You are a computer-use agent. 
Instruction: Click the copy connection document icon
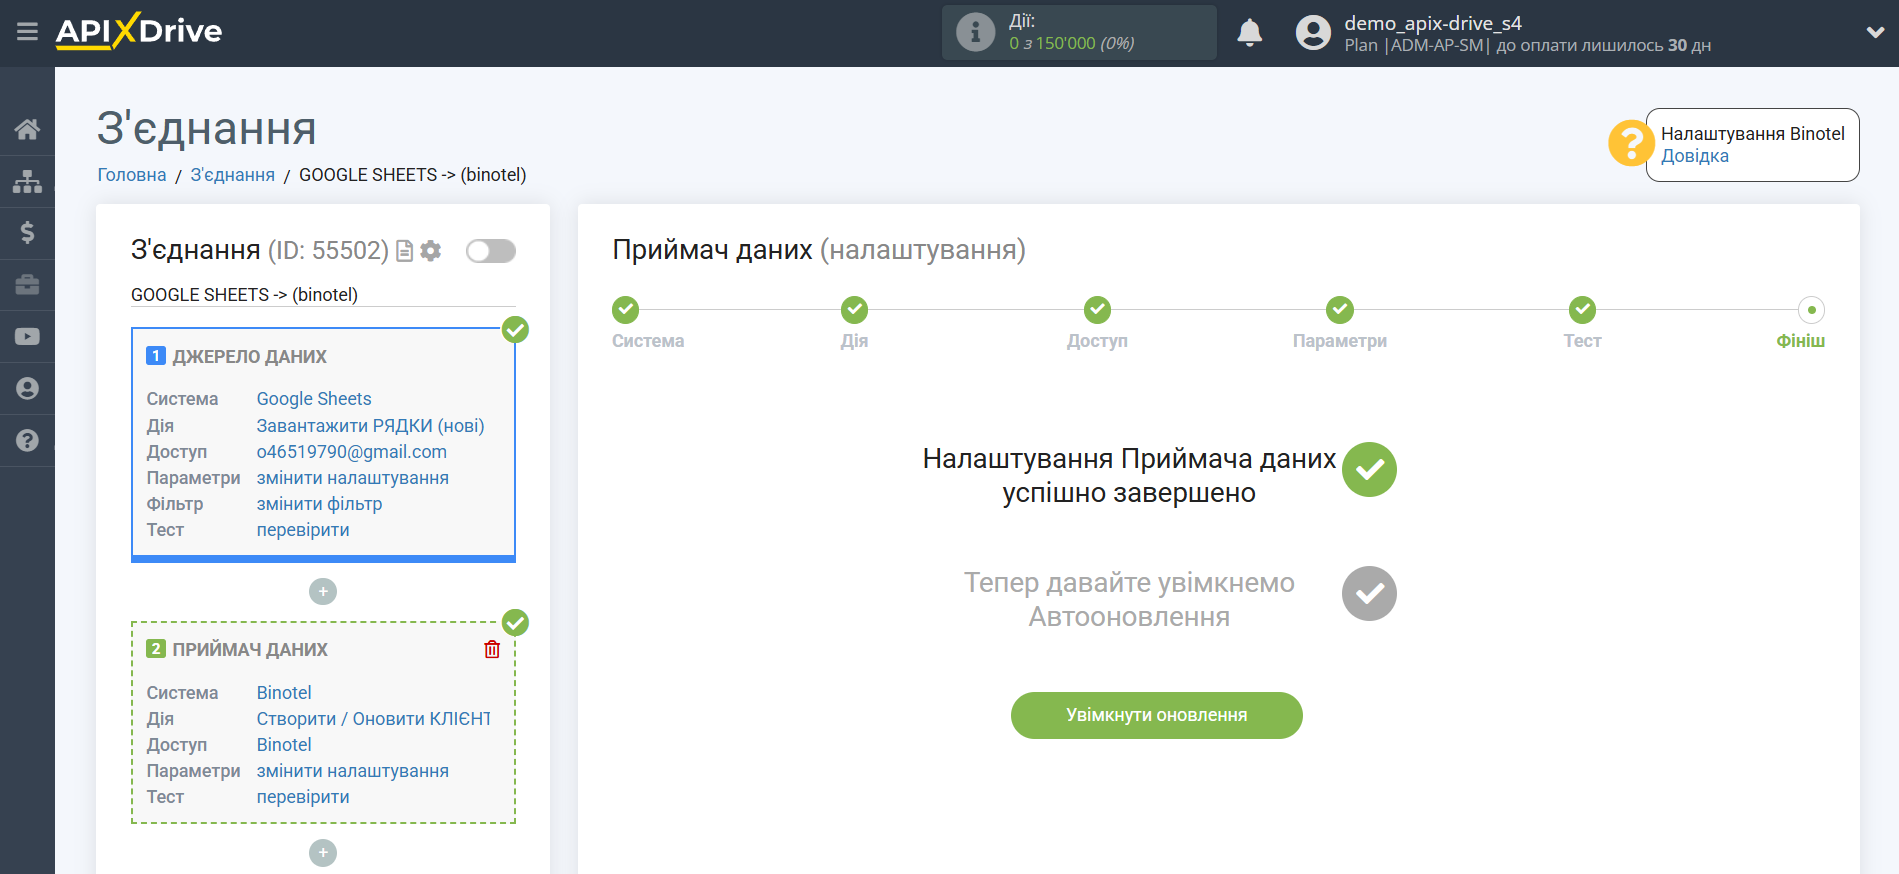tap(404, 251)
